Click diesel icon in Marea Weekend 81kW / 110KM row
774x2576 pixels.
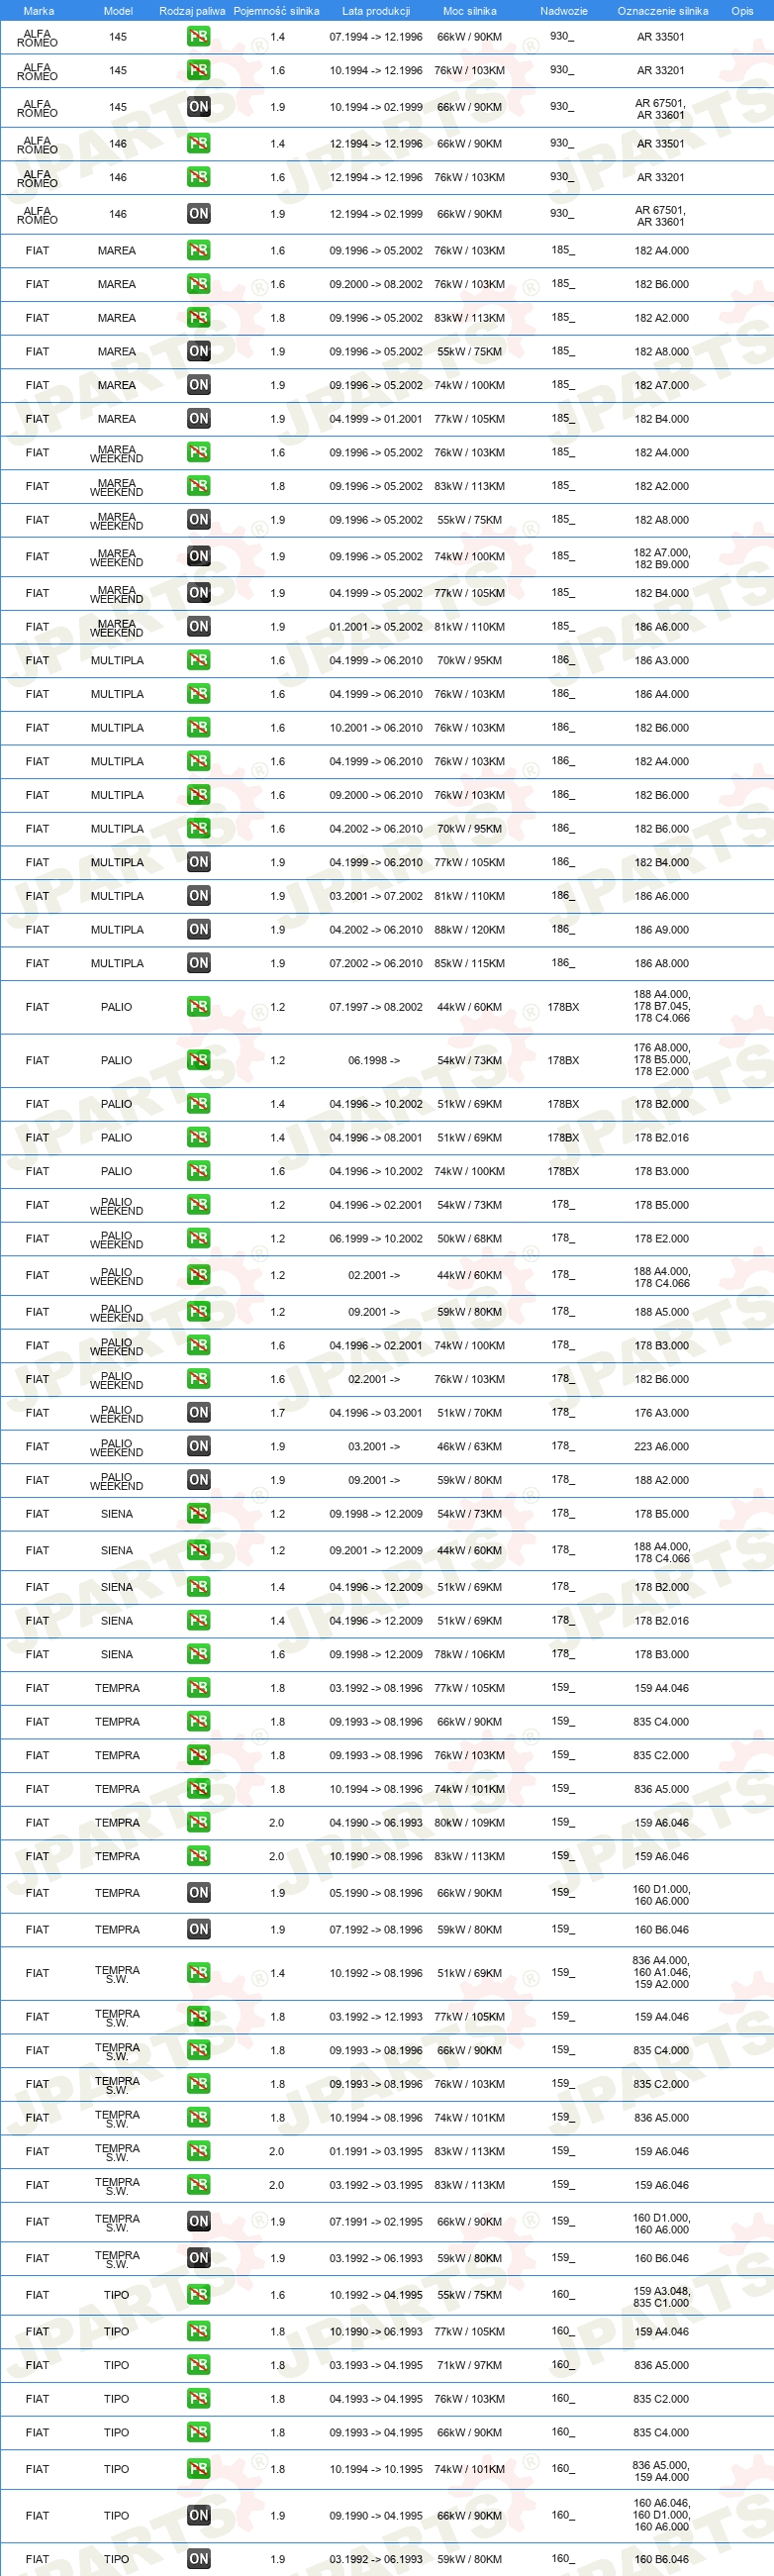(x=198, y=627)
